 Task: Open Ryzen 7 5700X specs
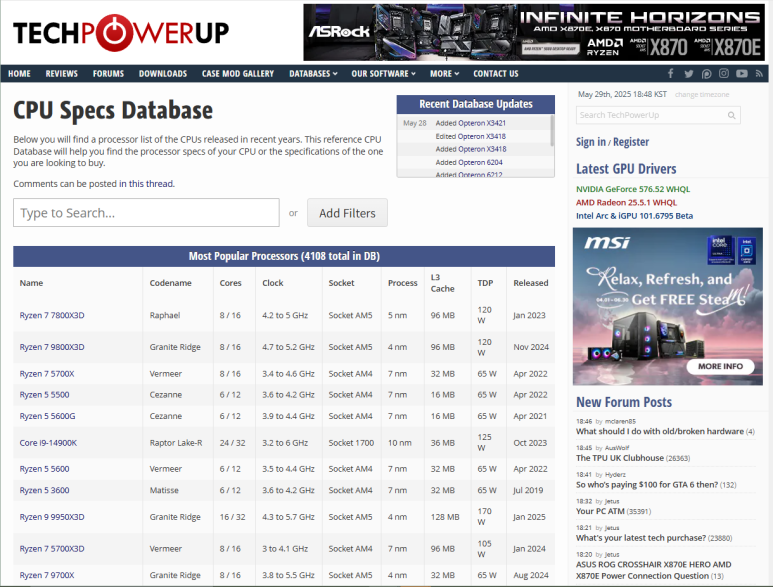click(x=47, y=374)
